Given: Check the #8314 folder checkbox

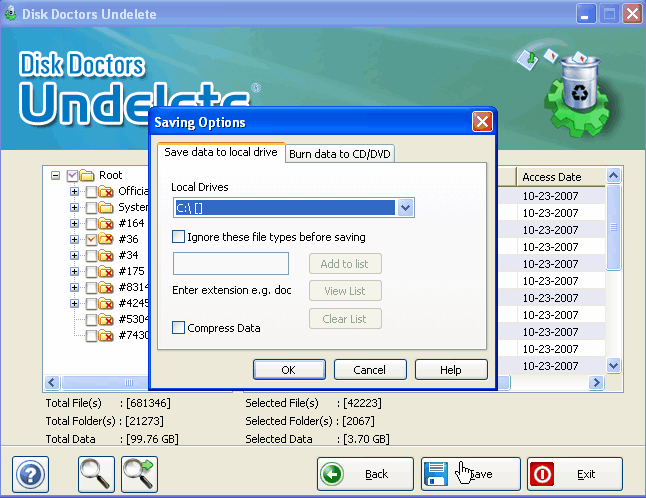Looking at the screenshot, I should pyautogui.click(x=91, y=288).
